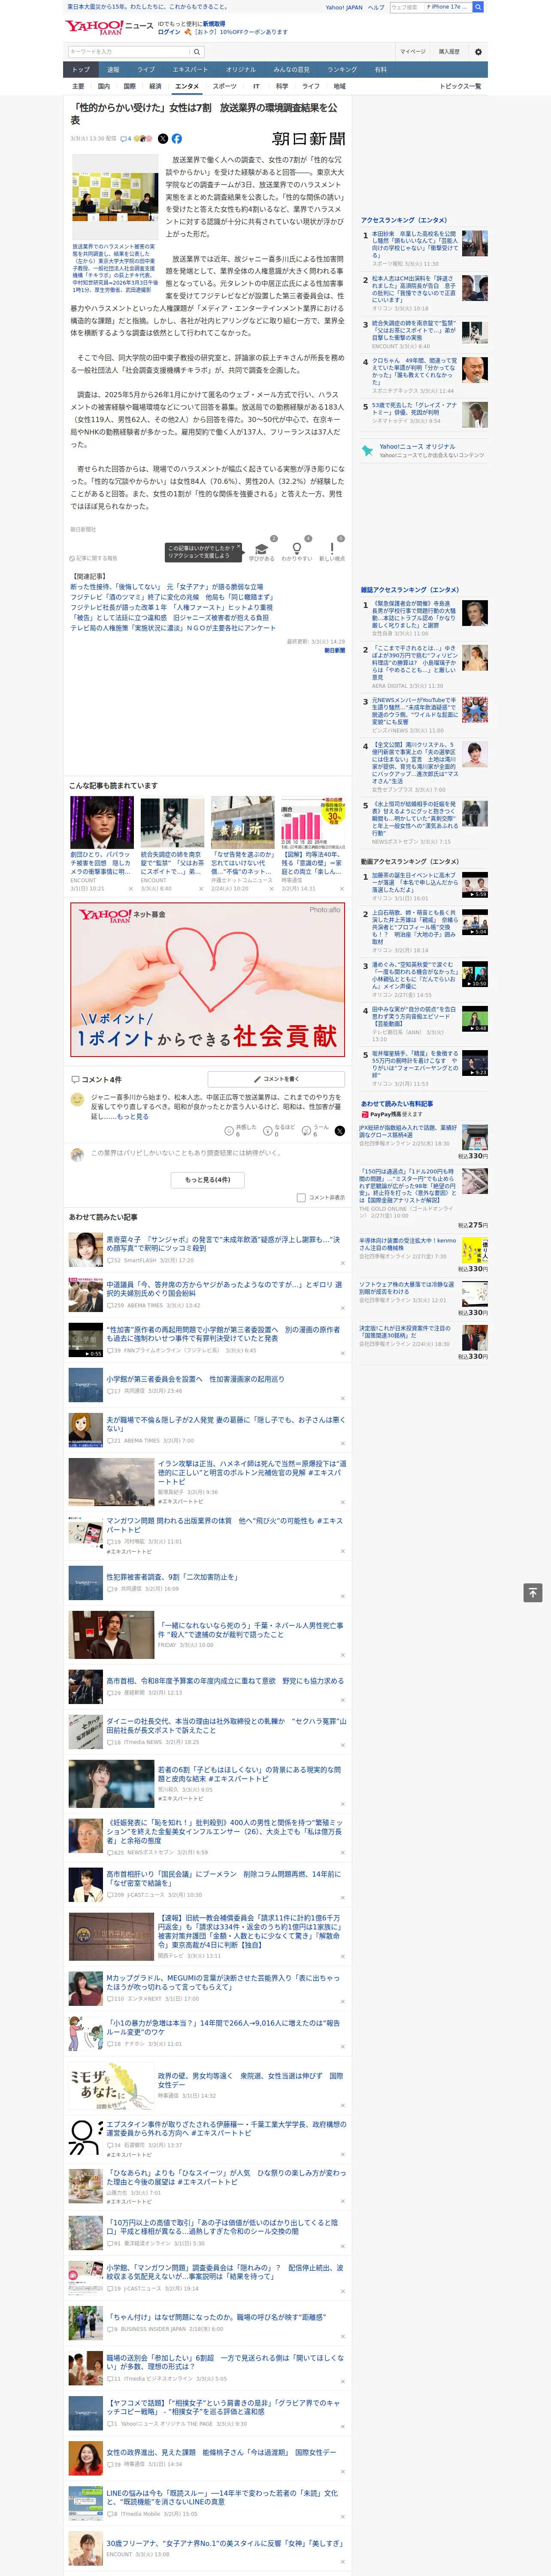Screen dimensions: 551x2576
Task: Click the blue search magnifier in browser bar
Action: [x=478, y=7]
